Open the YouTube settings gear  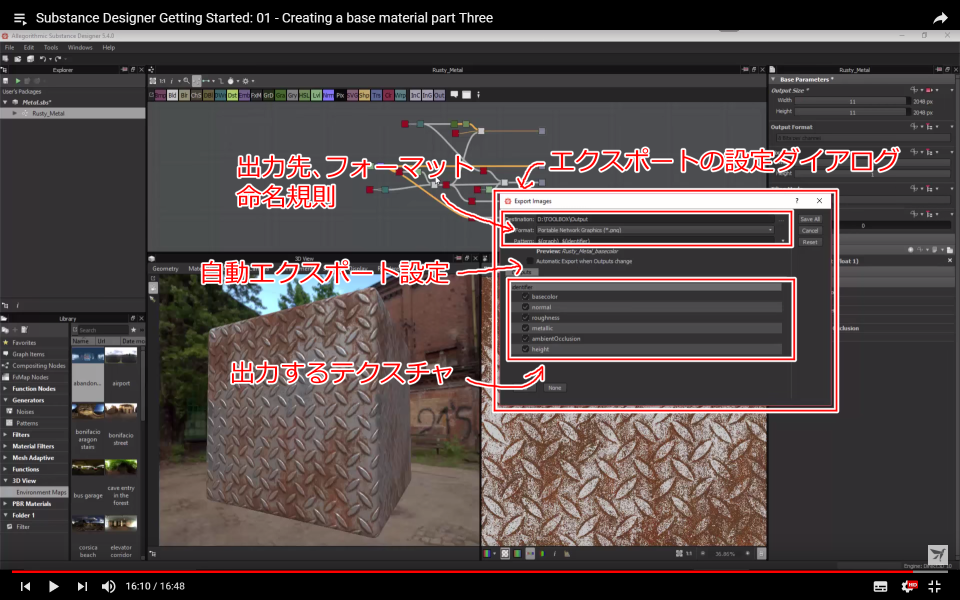pyautogui.click(x=909, y=586)
